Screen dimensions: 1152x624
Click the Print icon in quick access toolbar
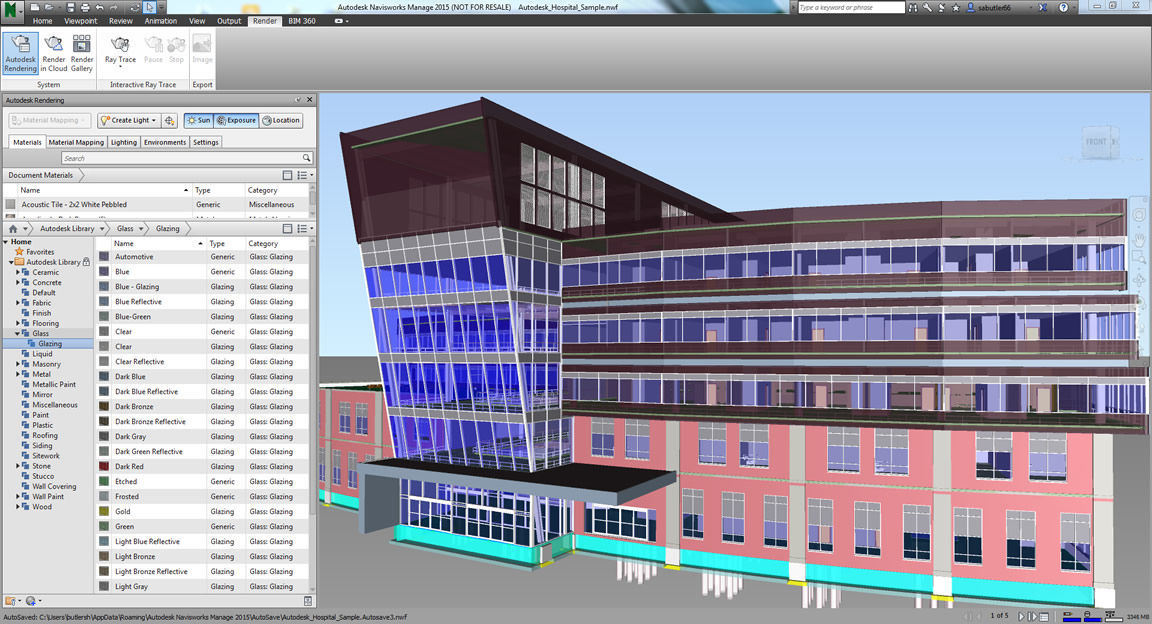(x=84, y=7)
